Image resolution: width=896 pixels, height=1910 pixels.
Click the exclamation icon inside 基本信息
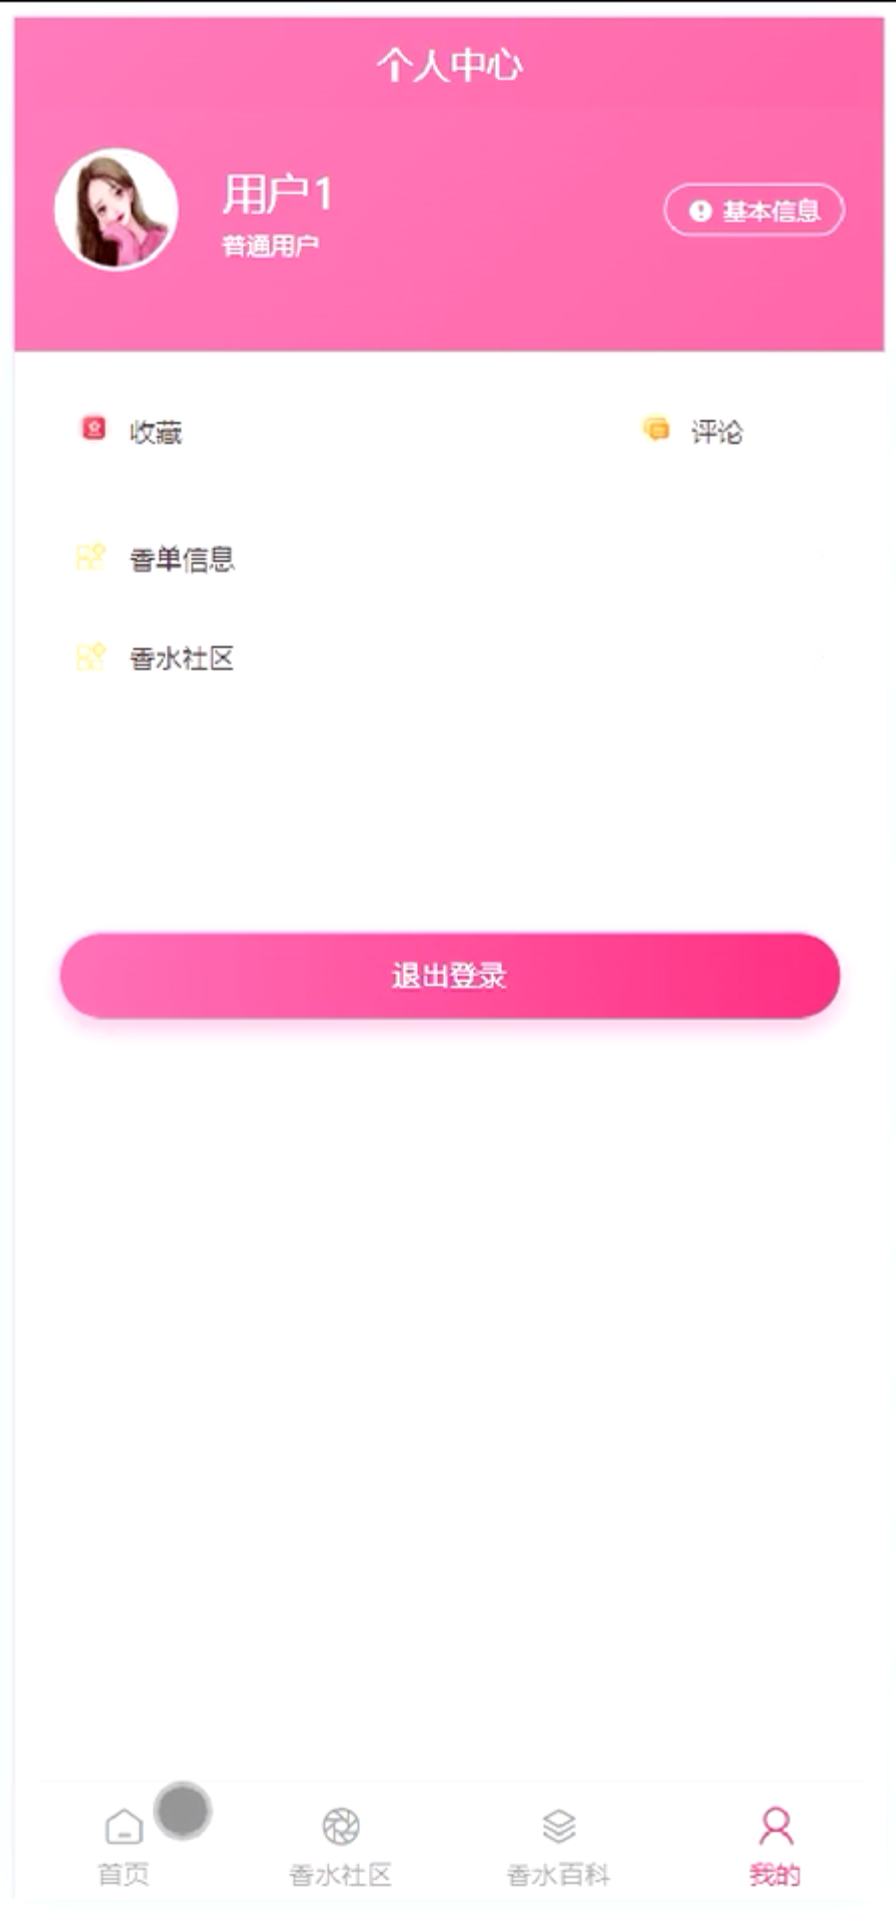pos(700,211)
